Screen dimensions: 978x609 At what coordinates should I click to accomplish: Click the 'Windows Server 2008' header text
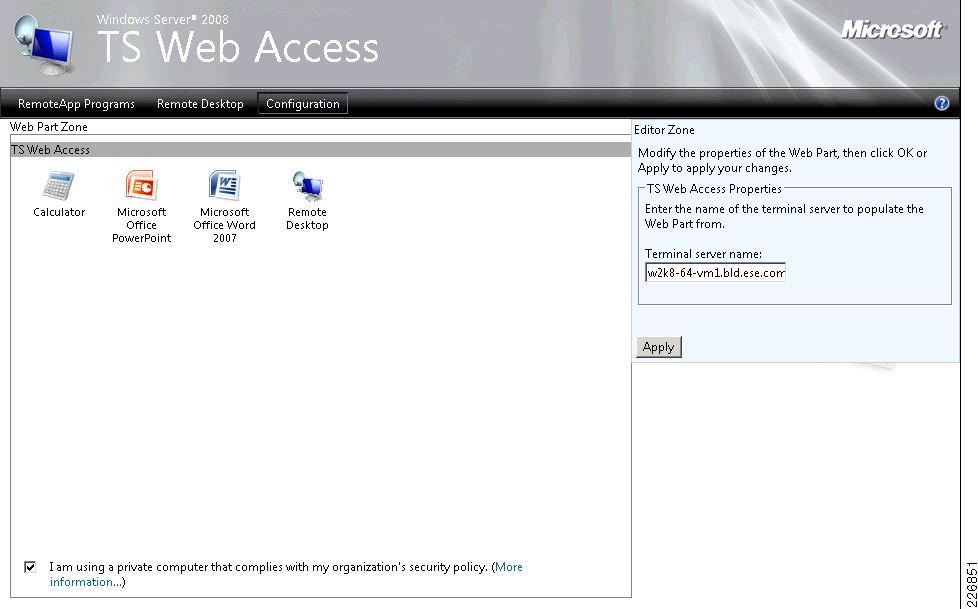(x=163, y=19)
